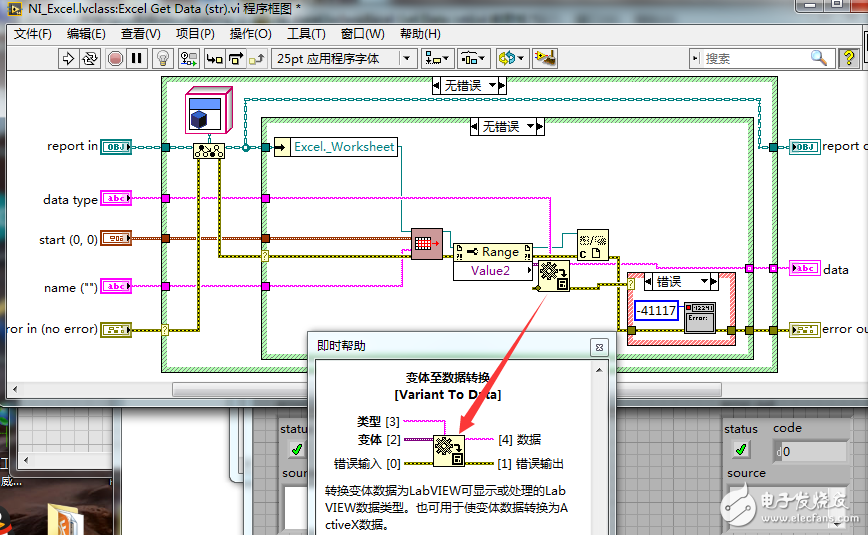Screen dimensions: 868x535
Task: Select the data output string terminal
Action: pos(804,269)
